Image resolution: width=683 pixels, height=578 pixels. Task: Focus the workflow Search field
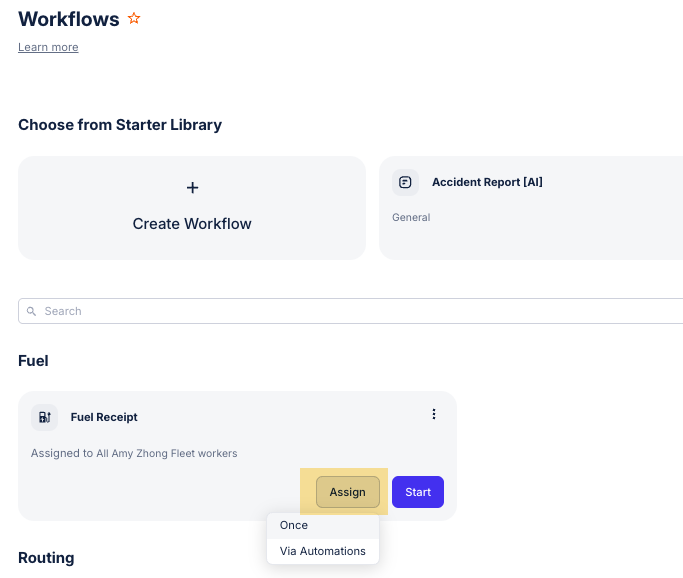(x=351, y=311)
